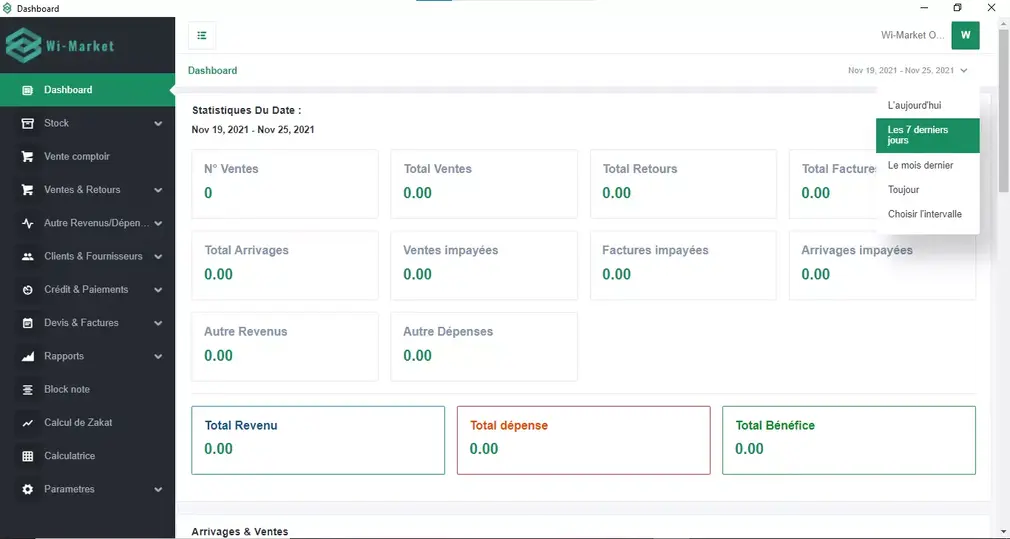
Task: Open Block note from the sidebar
Action: (66, 389)
